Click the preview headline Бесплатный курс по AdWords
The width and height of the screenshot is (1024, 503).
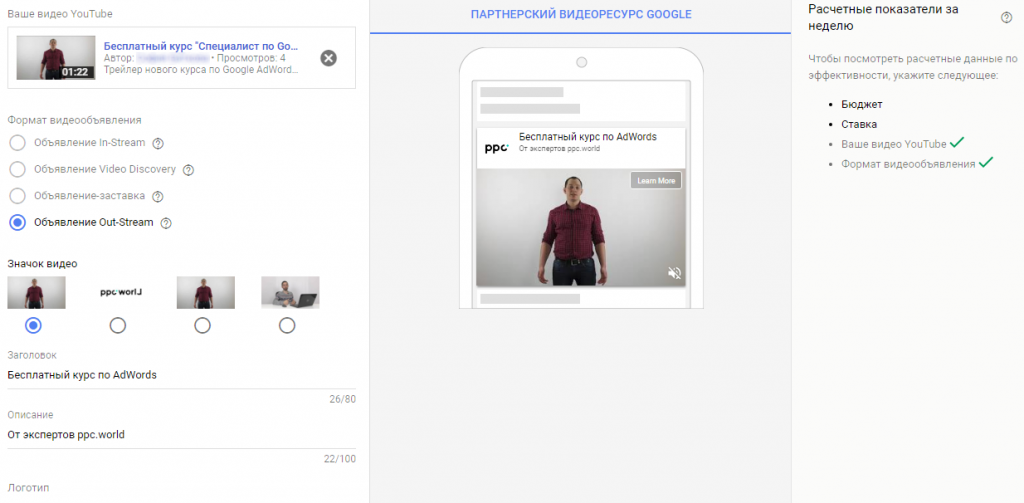(588, 137)
